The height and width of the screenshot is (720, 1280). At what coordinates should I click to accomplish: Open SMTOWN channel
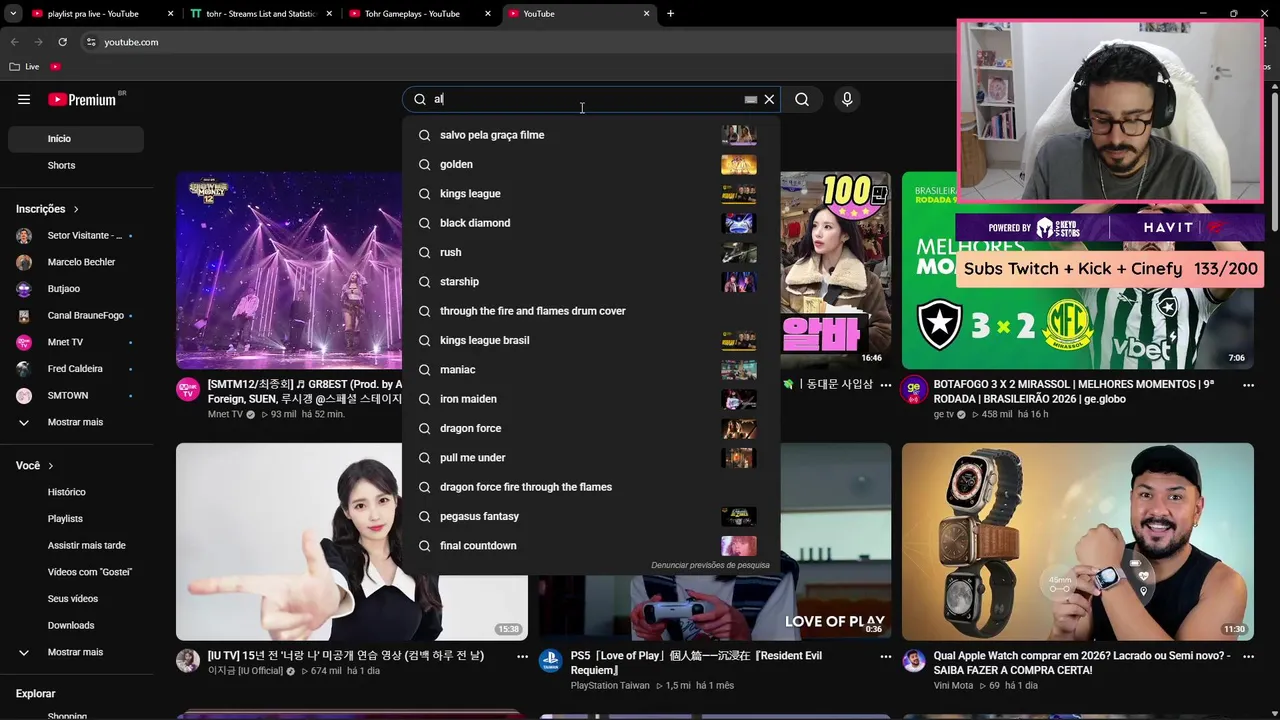click(x=76, y=396)
